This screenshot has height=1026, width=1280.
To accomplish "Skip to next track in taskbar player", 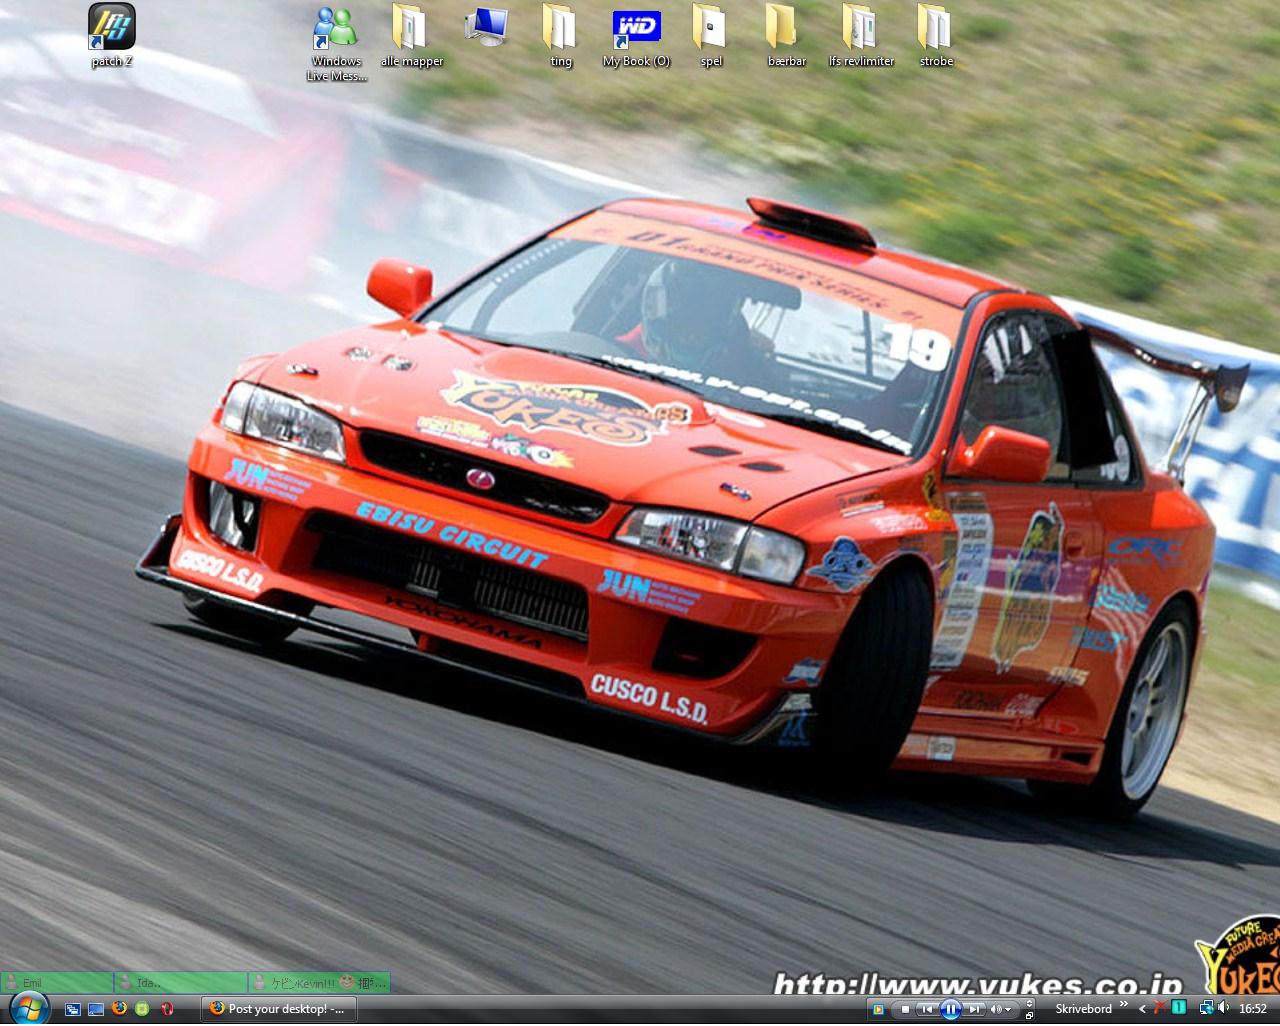I will [974, 1009].
